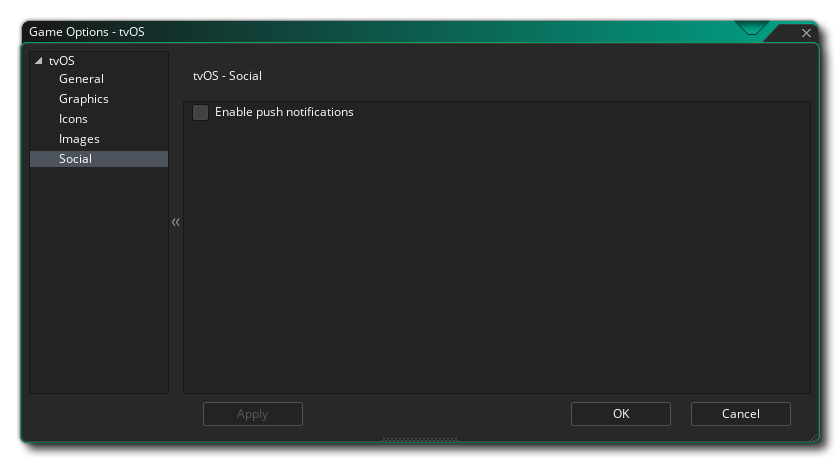The height and width of the screenshot is (463, 840).
Task: Enable push notifications checkbox
Action: [x=200, y=112]
